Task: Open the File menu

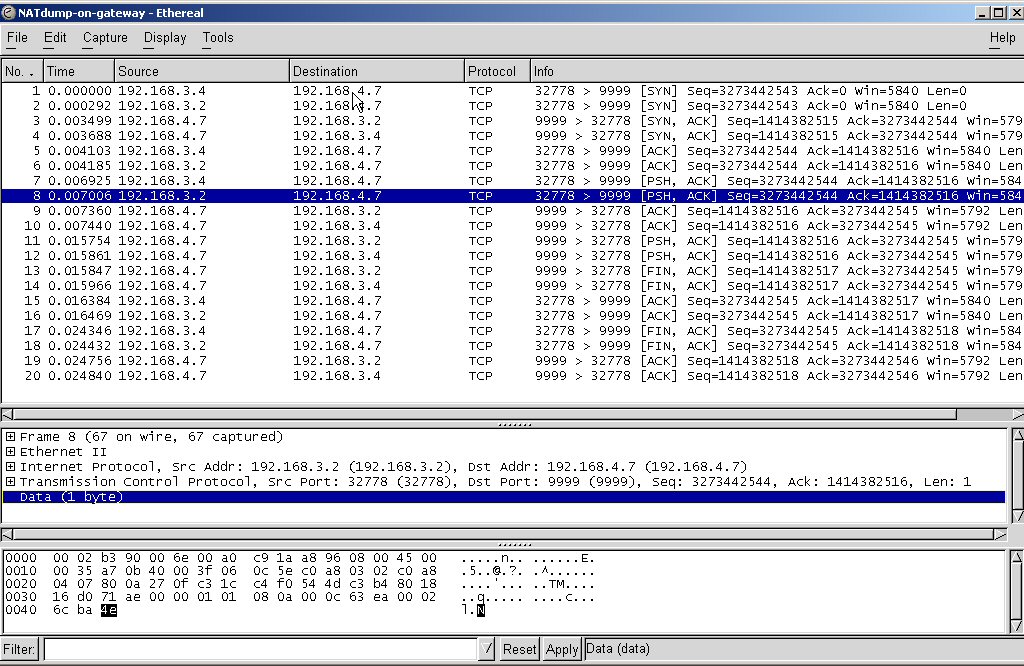Action: click(x=17, y=38)
